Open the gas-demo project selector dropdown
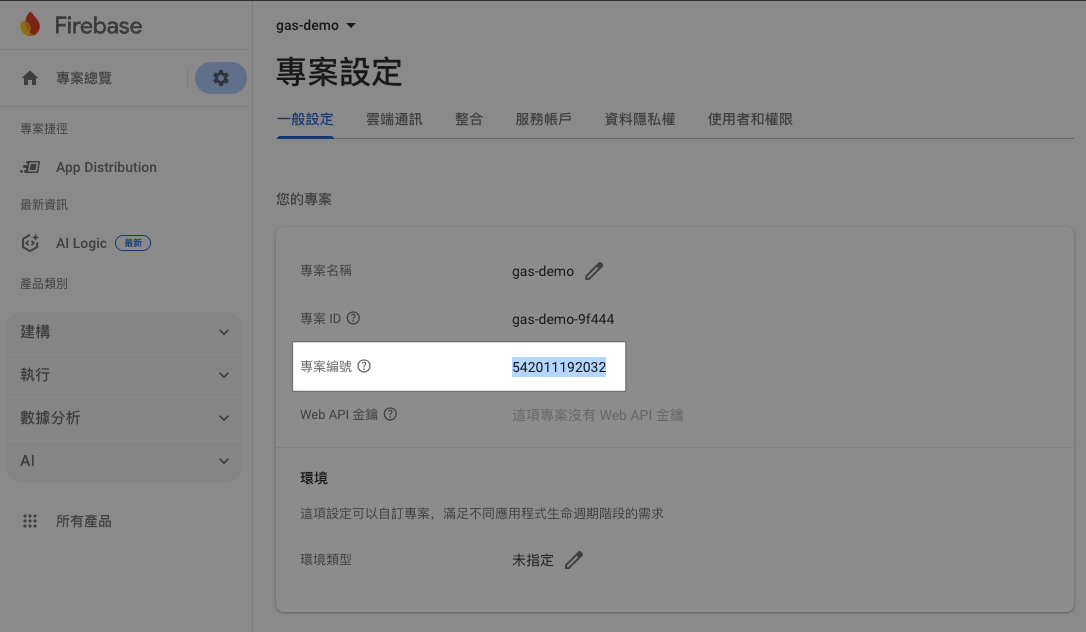 pos(316,26)
